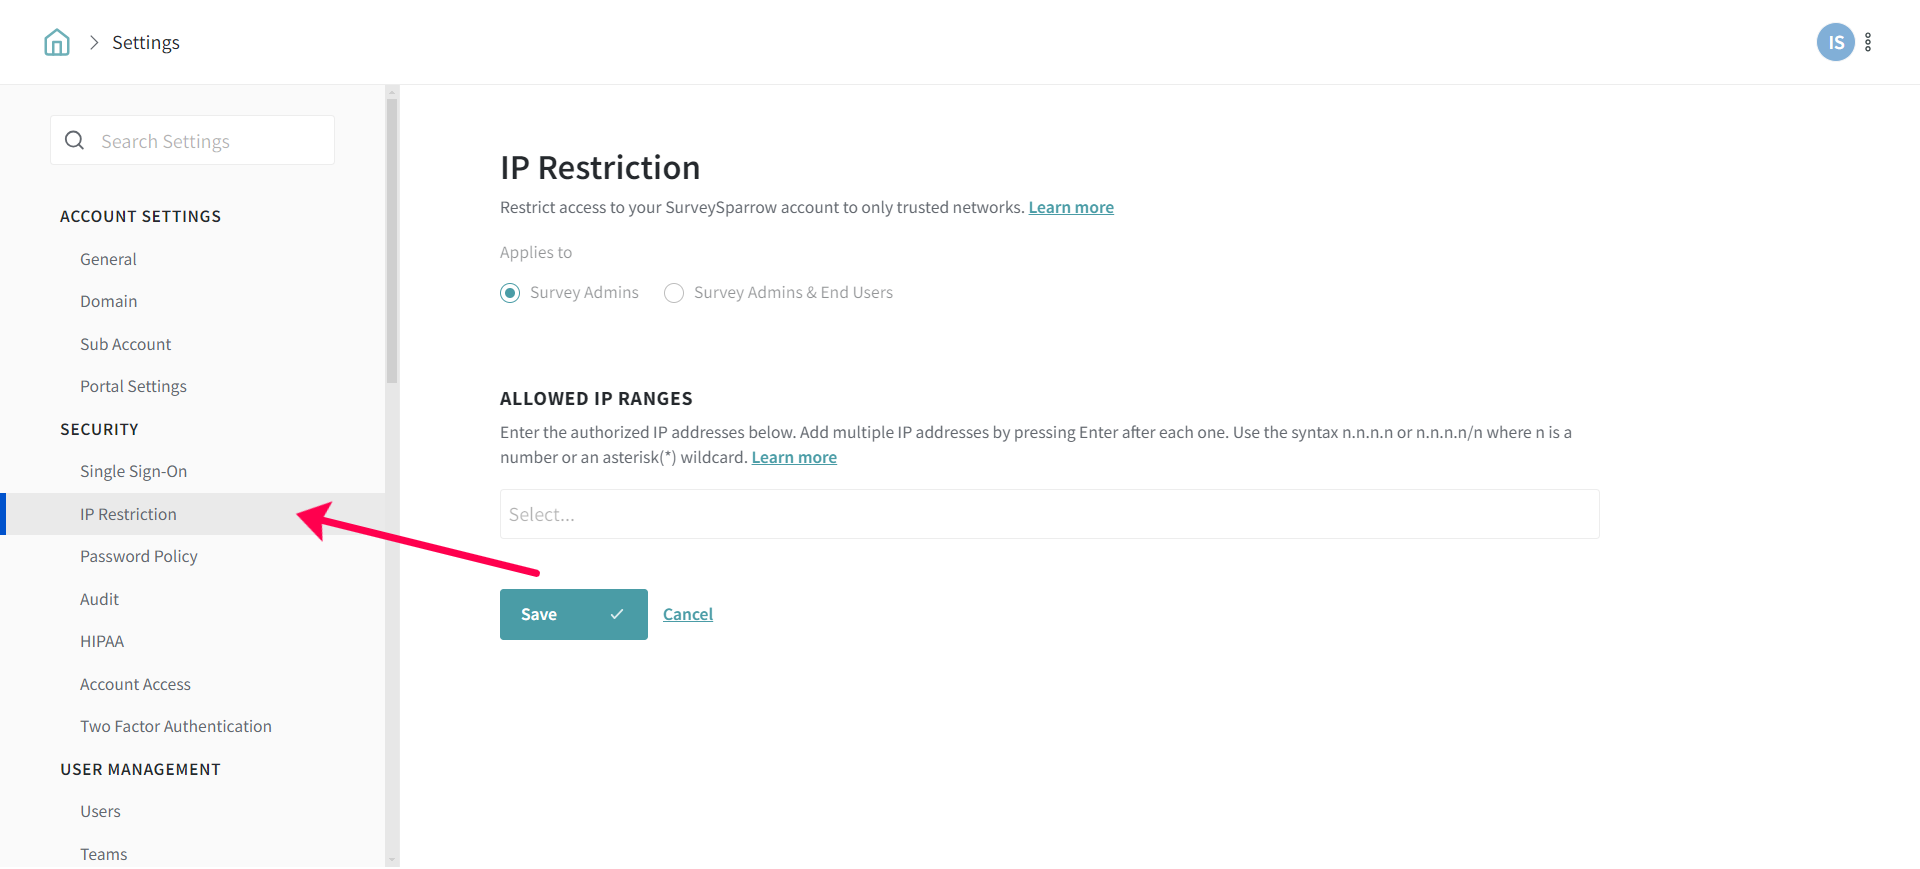Click the sidebar vertical scrollbar
This screenshot has height=869, width=1920.
392,240
